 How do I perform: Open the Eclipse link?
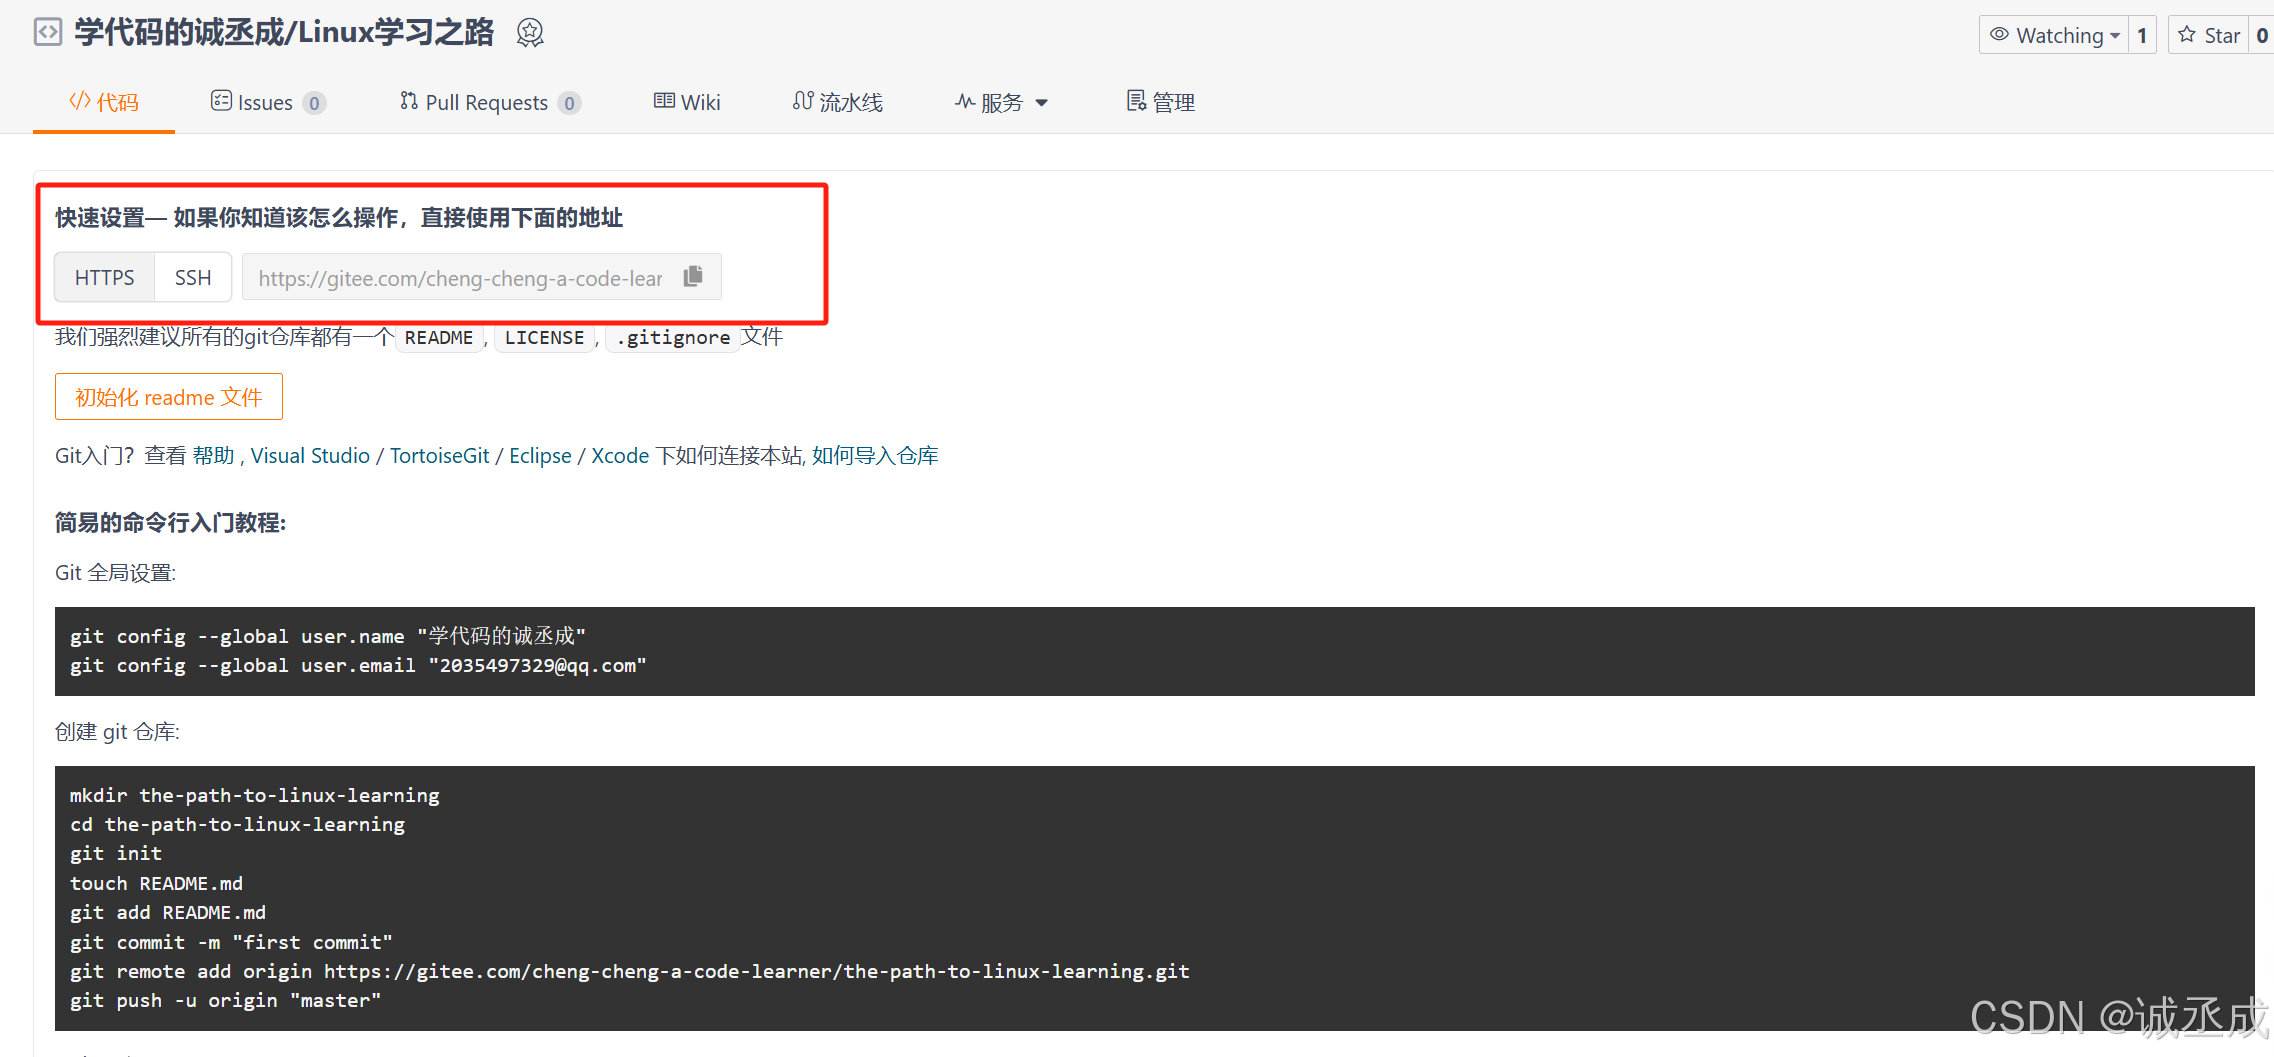[x=541, y=456]
